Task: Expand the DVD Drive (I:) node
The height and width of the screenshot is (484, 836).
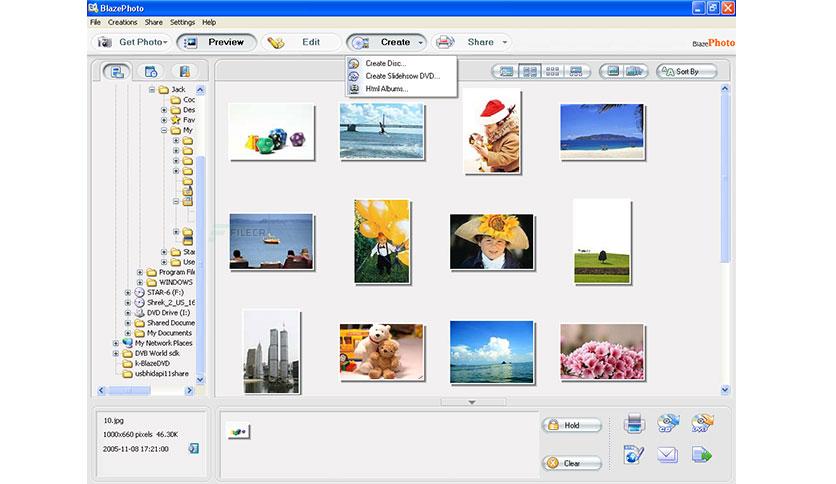Action: tap(128, 313)
